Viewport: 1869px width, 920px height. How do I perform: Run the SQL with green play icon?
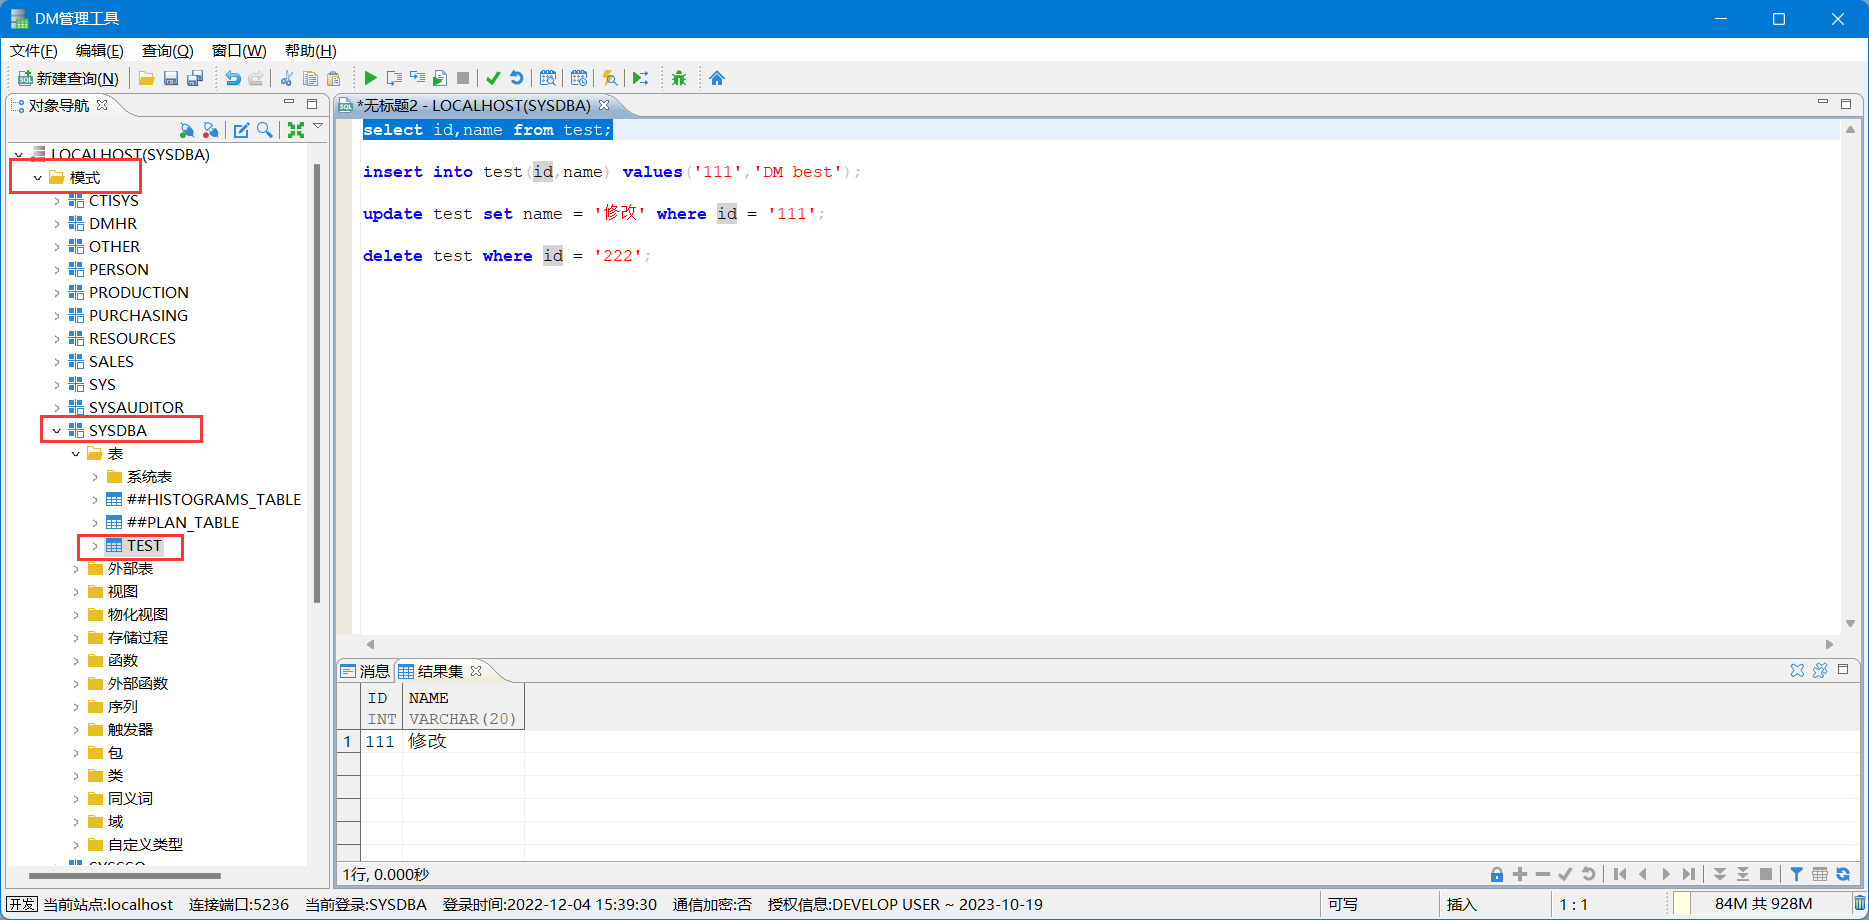[x=370, y=78]
